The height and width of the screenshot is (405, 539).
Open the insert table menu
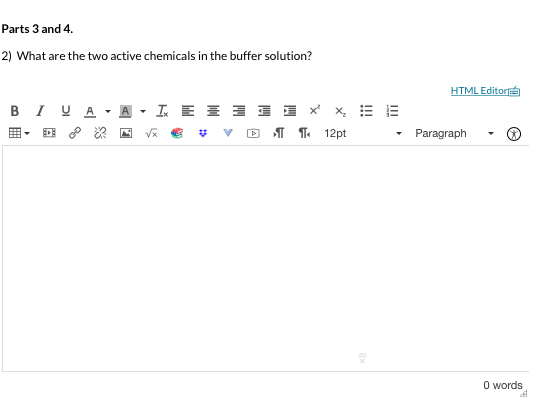19,133
